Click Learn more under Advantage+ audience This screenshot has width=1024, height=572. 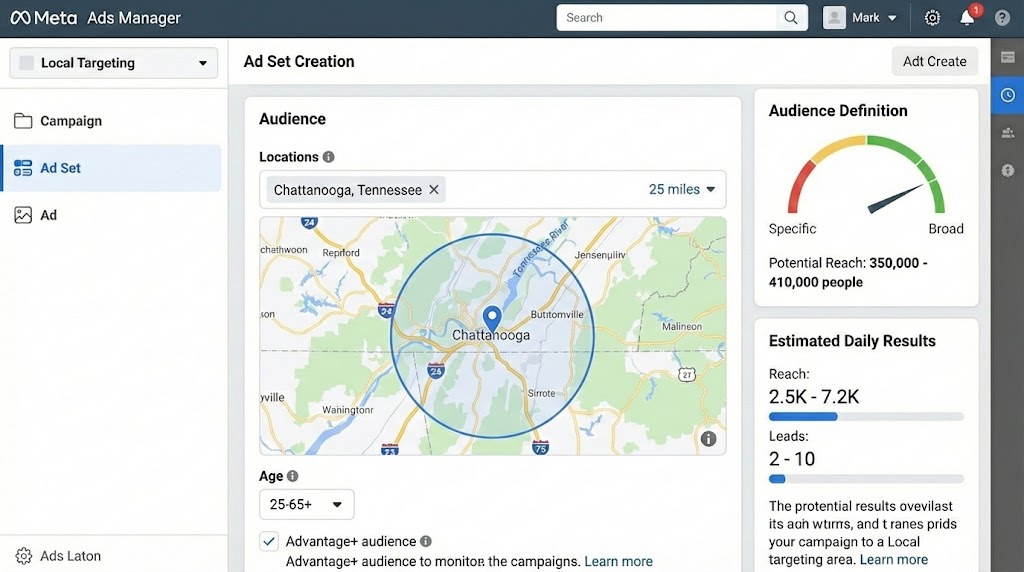(618, 562)
